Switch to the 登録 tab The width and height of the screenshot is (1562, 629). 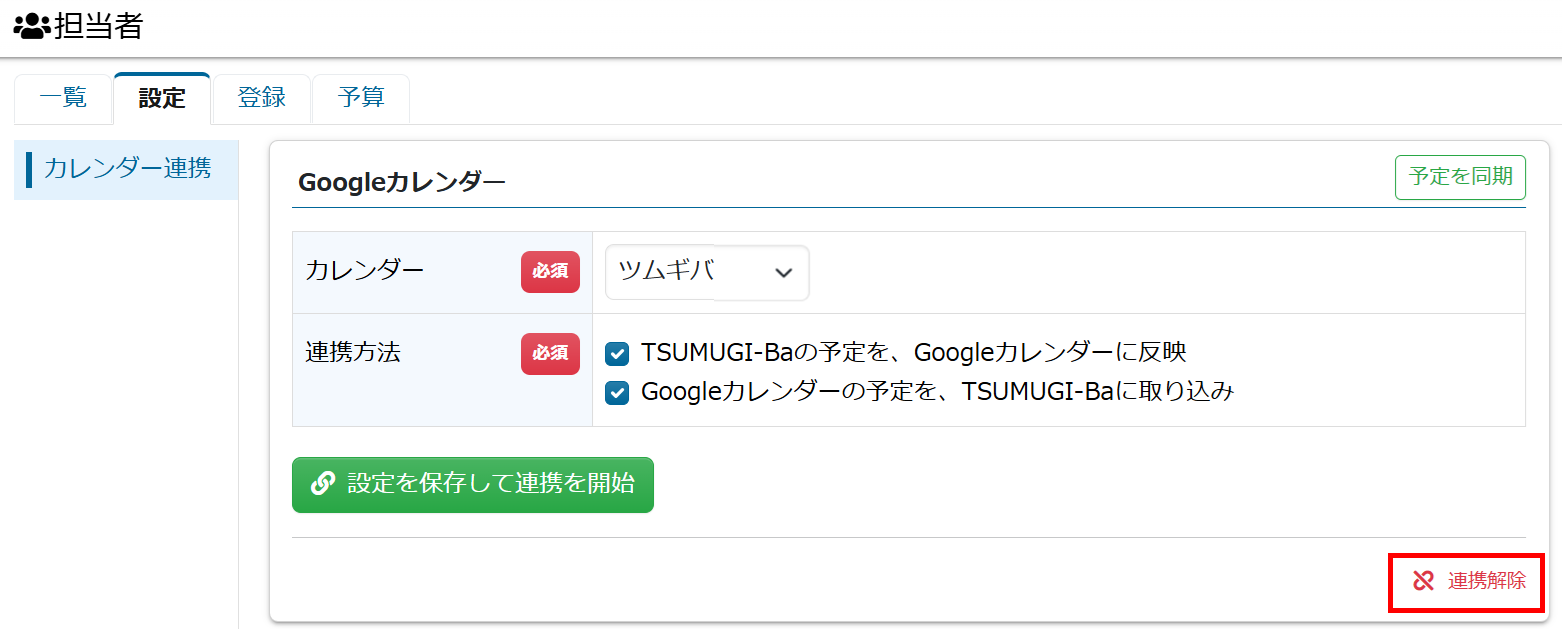click(x=262, y=98)
